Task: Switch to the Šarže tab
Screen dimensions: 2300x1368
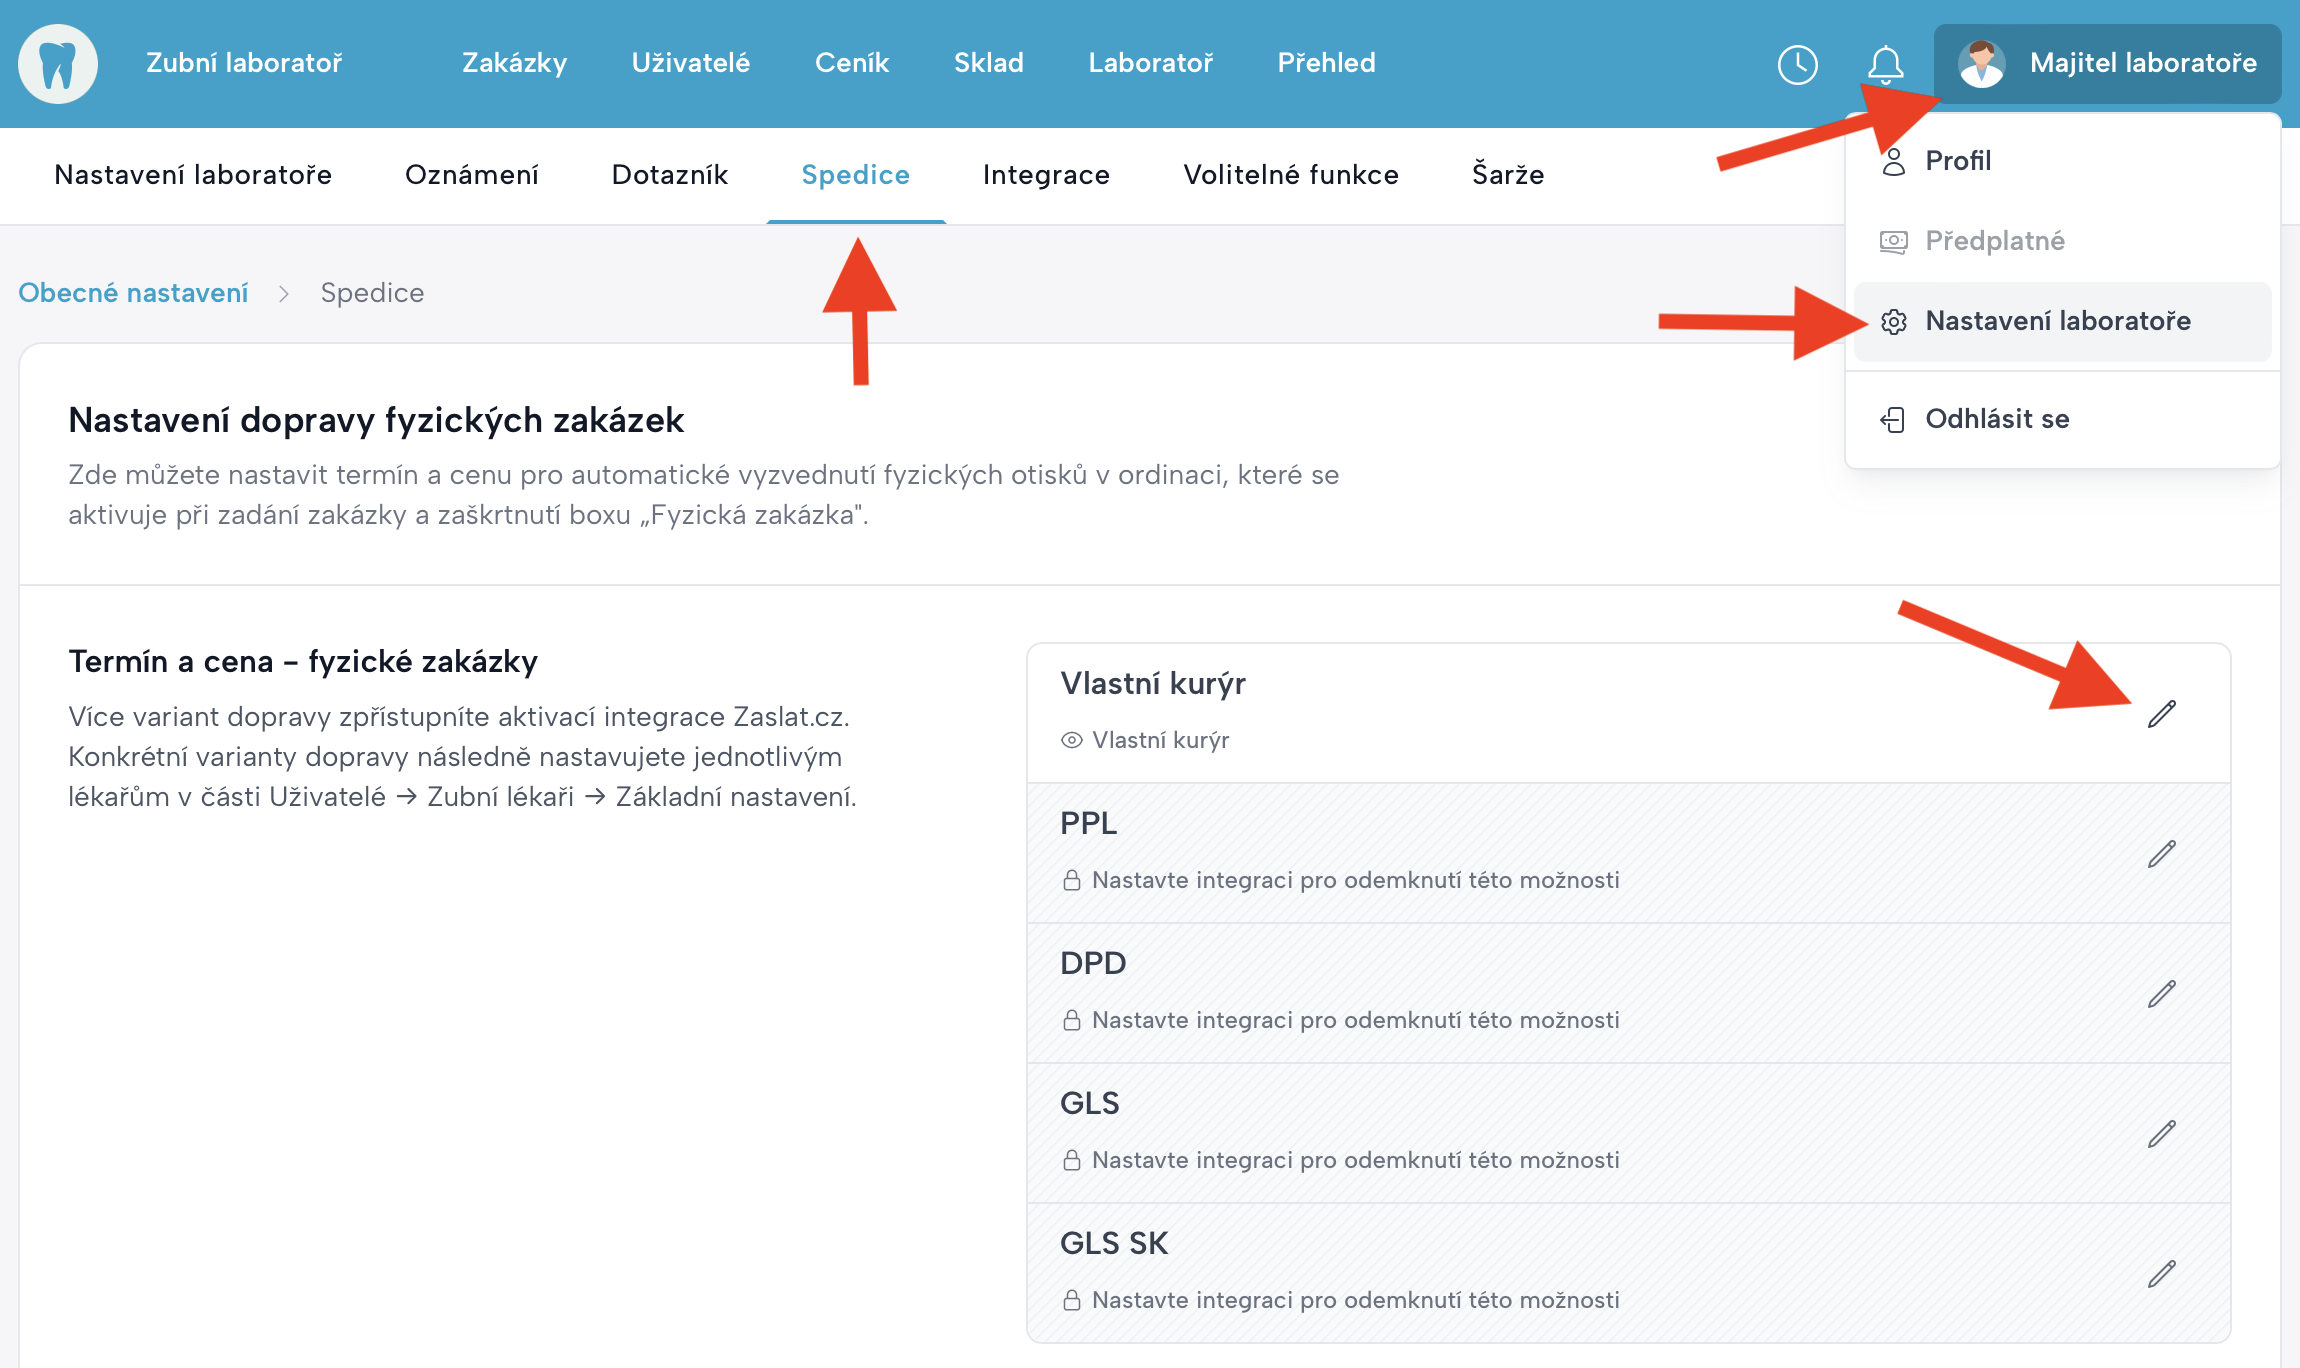Action: (1507, 175)
